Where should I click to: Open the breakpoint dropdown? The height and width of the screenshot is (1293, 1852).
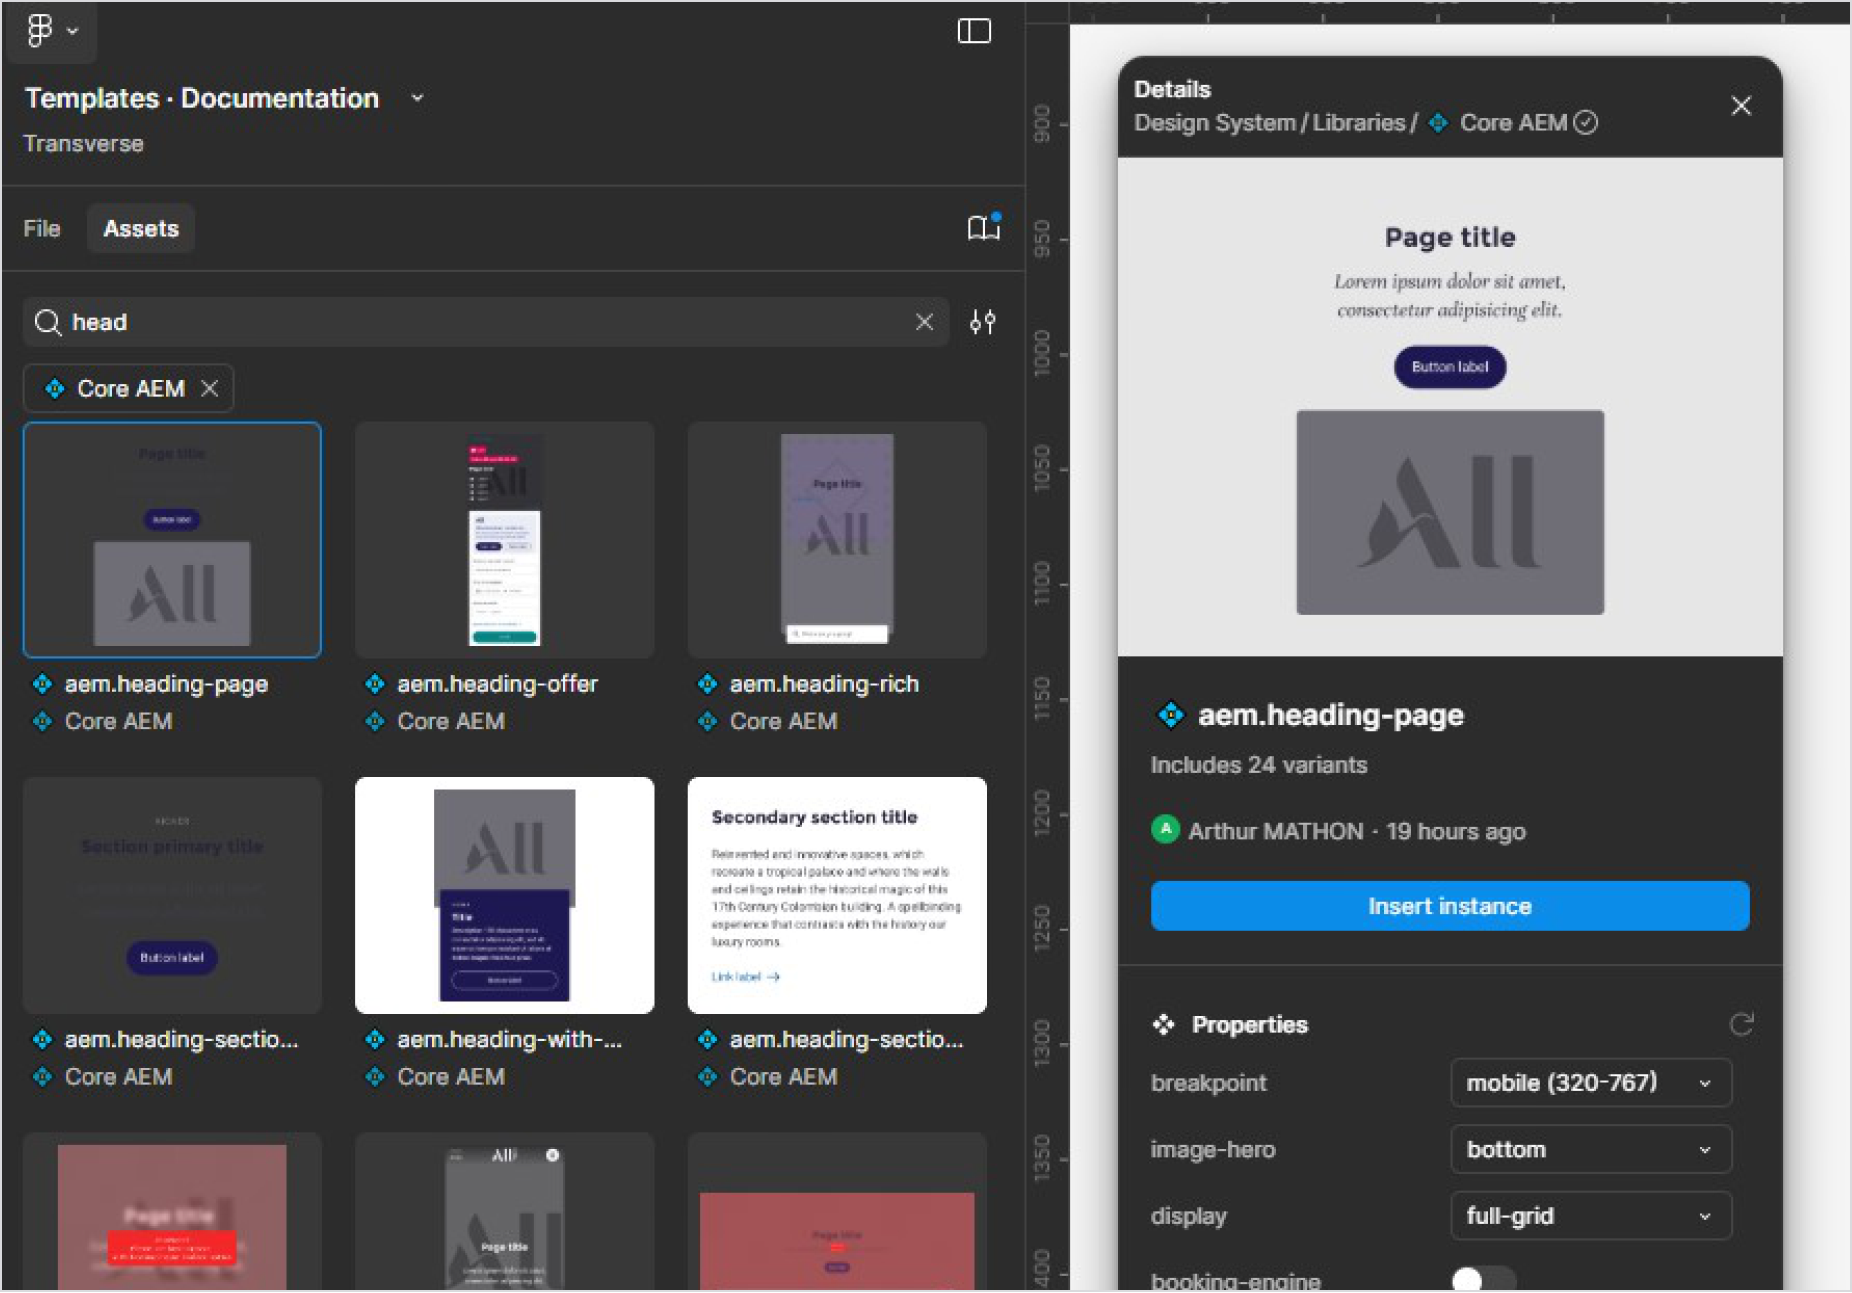coord(1589,1082)
